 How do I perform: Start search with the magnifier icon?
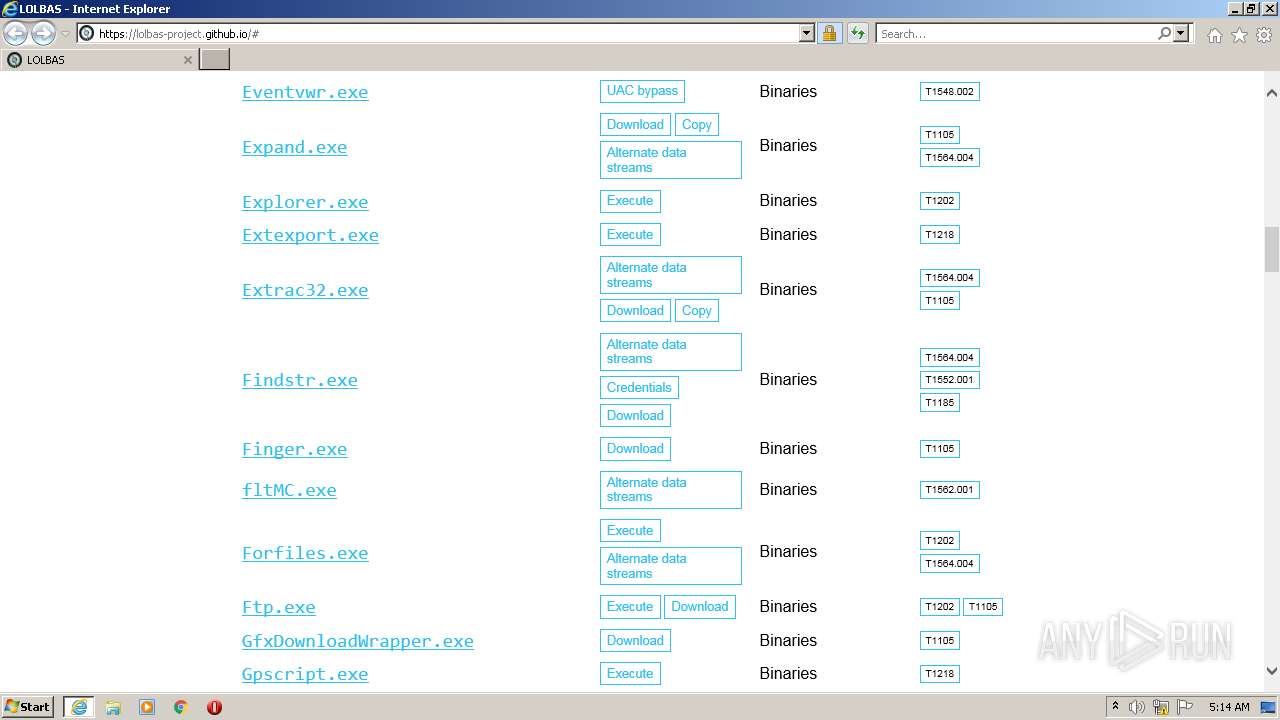point(1164,34)
